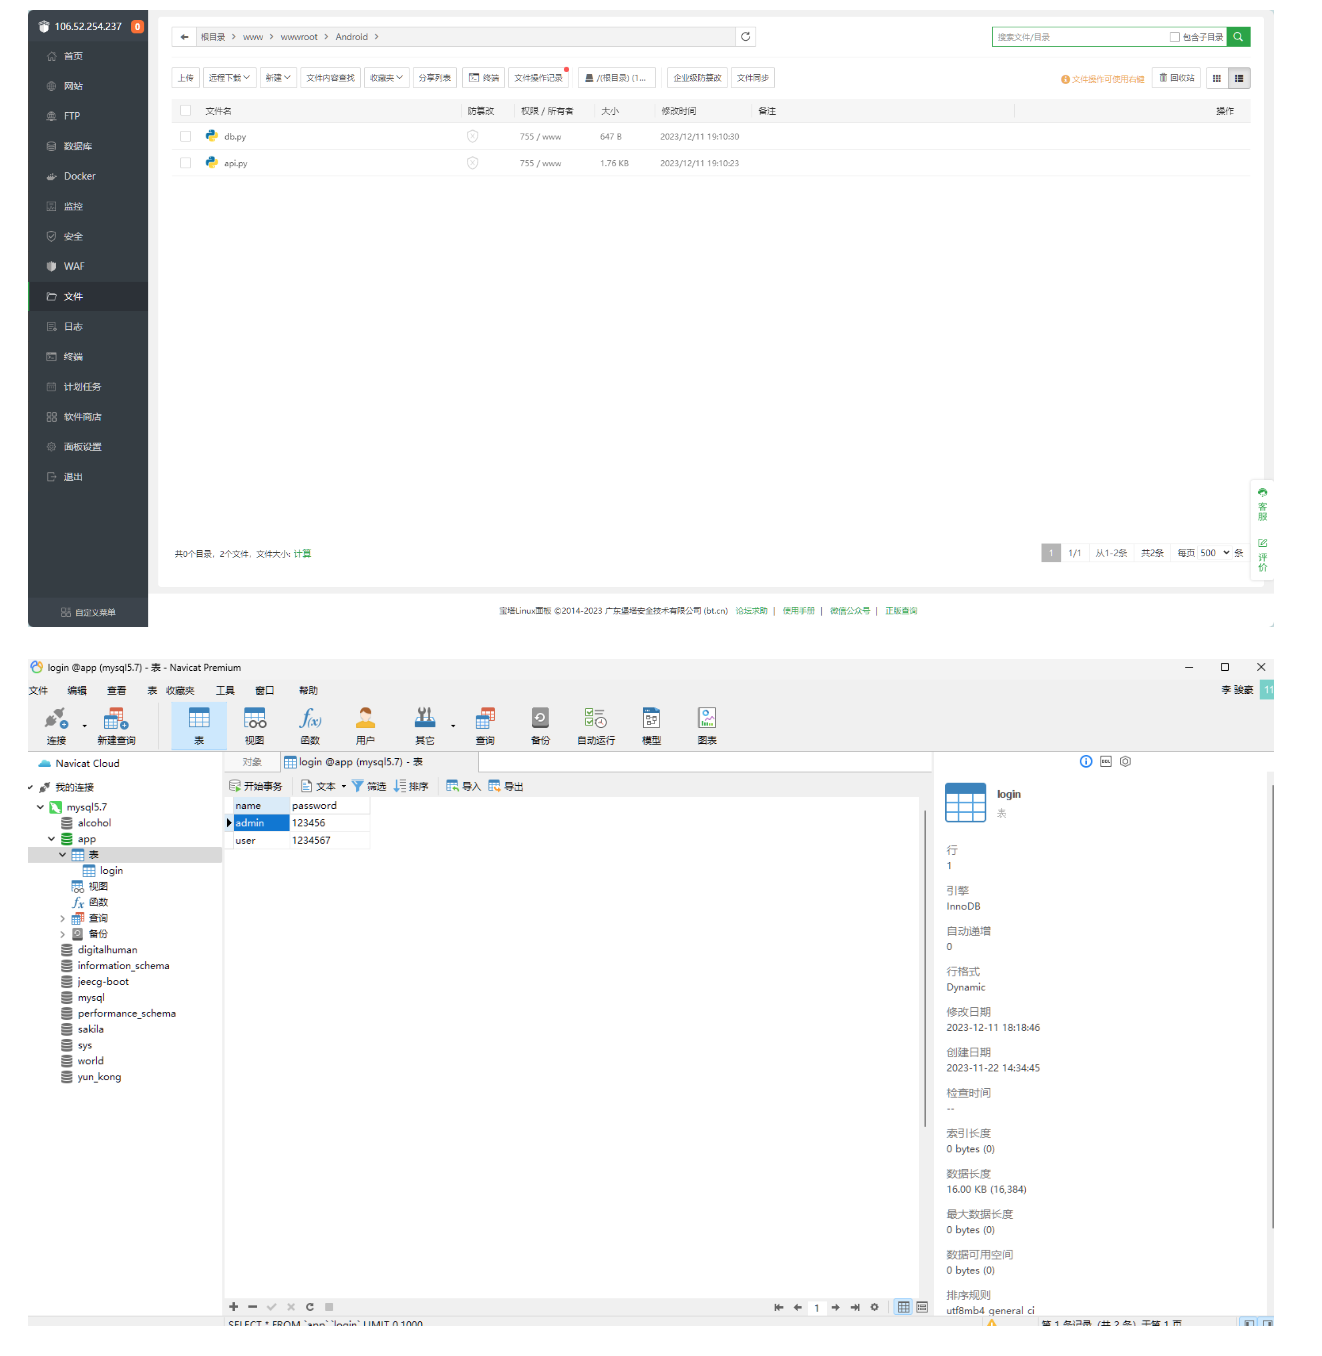Open Navicat 查看 menu
Viewport: 1322px width, 1356px height.
click(117, 691)
